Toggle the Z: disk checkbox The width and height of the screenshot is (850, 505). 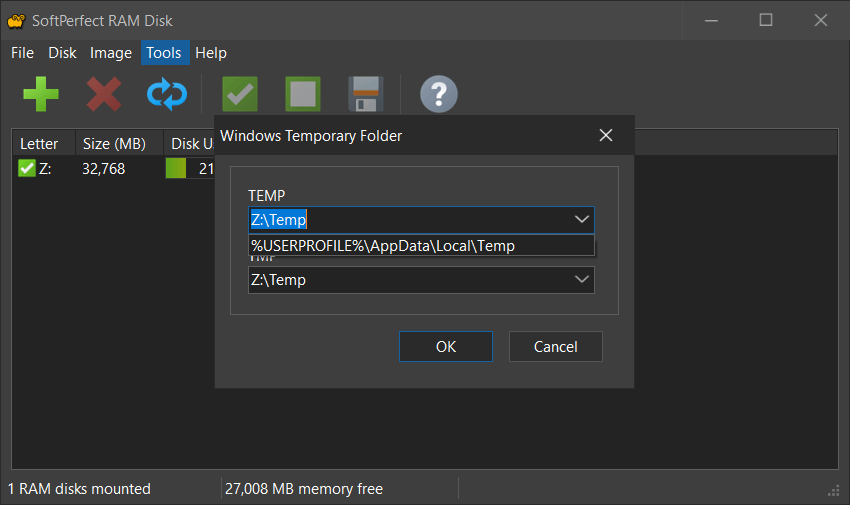pos(27,169)
